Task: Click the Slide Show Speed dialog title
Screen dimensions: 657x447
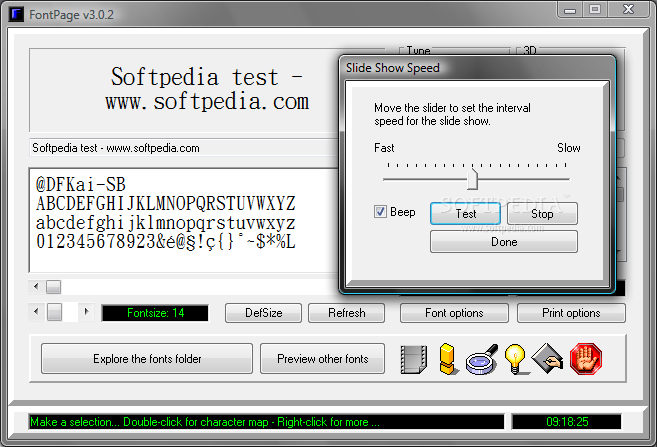Action: (393, 68)
